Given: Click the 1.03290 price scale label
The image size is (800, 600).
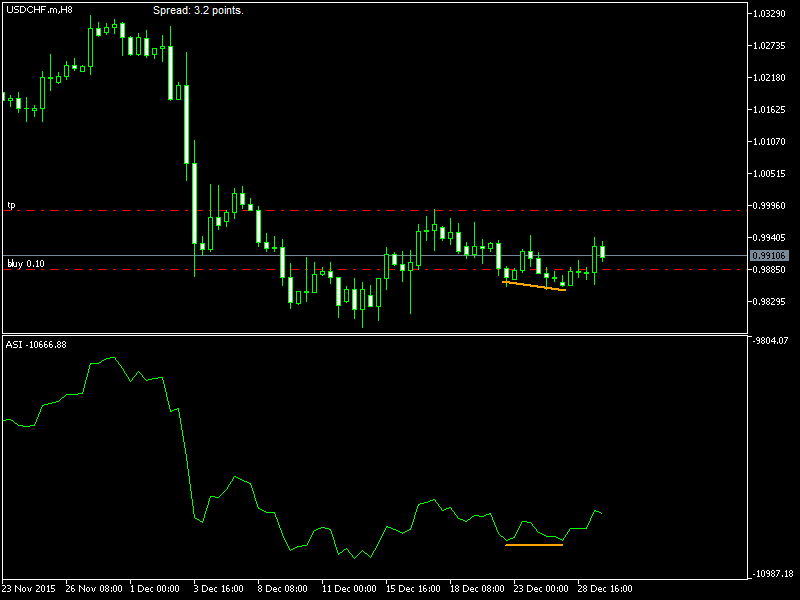Looking at the screenshot, I should click(769, 13).
